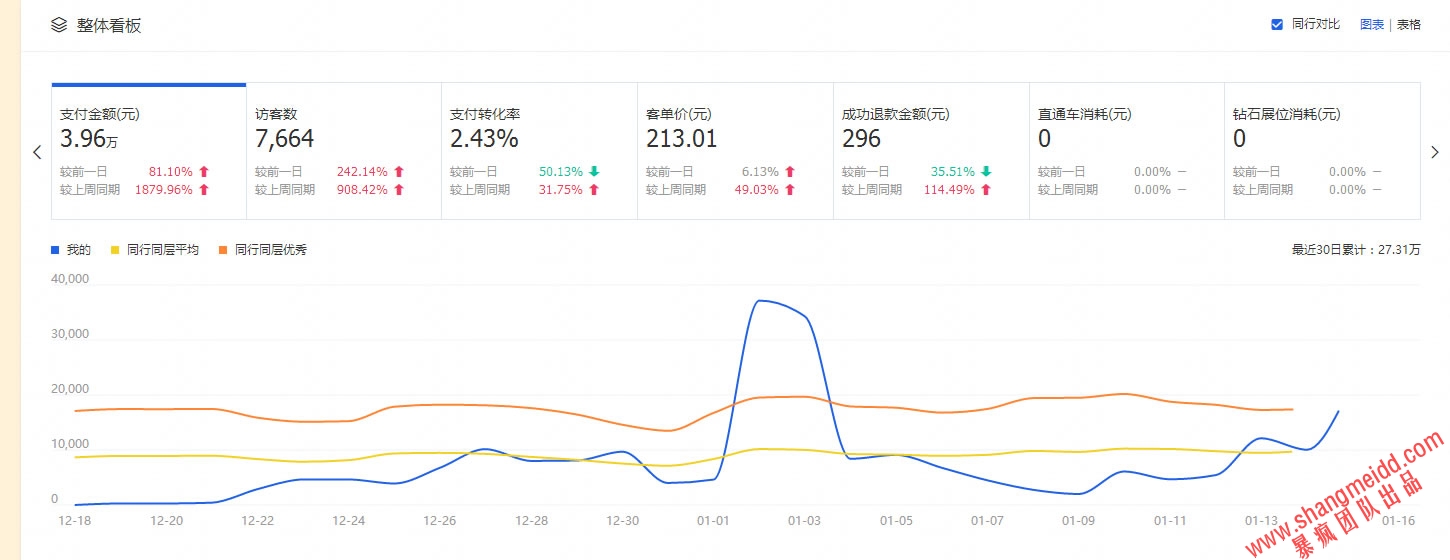Click the blue line peak near 01-02
The image size is (1450, 560).
pos(760,301)
